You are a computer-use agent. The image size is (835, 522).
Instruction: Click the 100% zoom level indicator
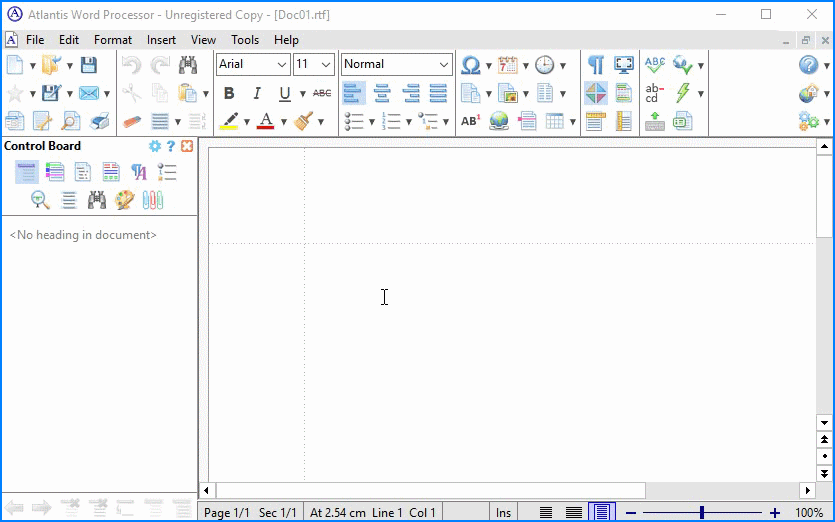pos(809,513)
